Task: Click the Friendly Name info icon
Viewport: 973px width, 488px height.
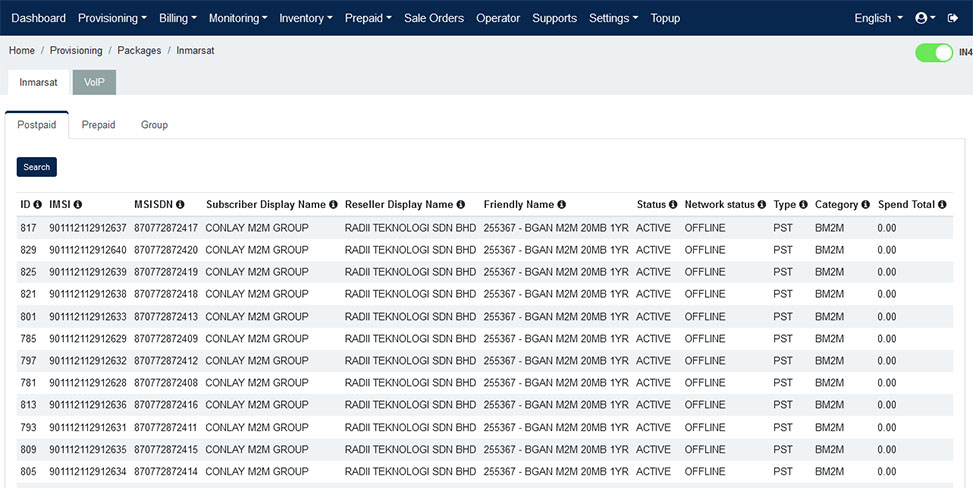Action: pos(562,205)
